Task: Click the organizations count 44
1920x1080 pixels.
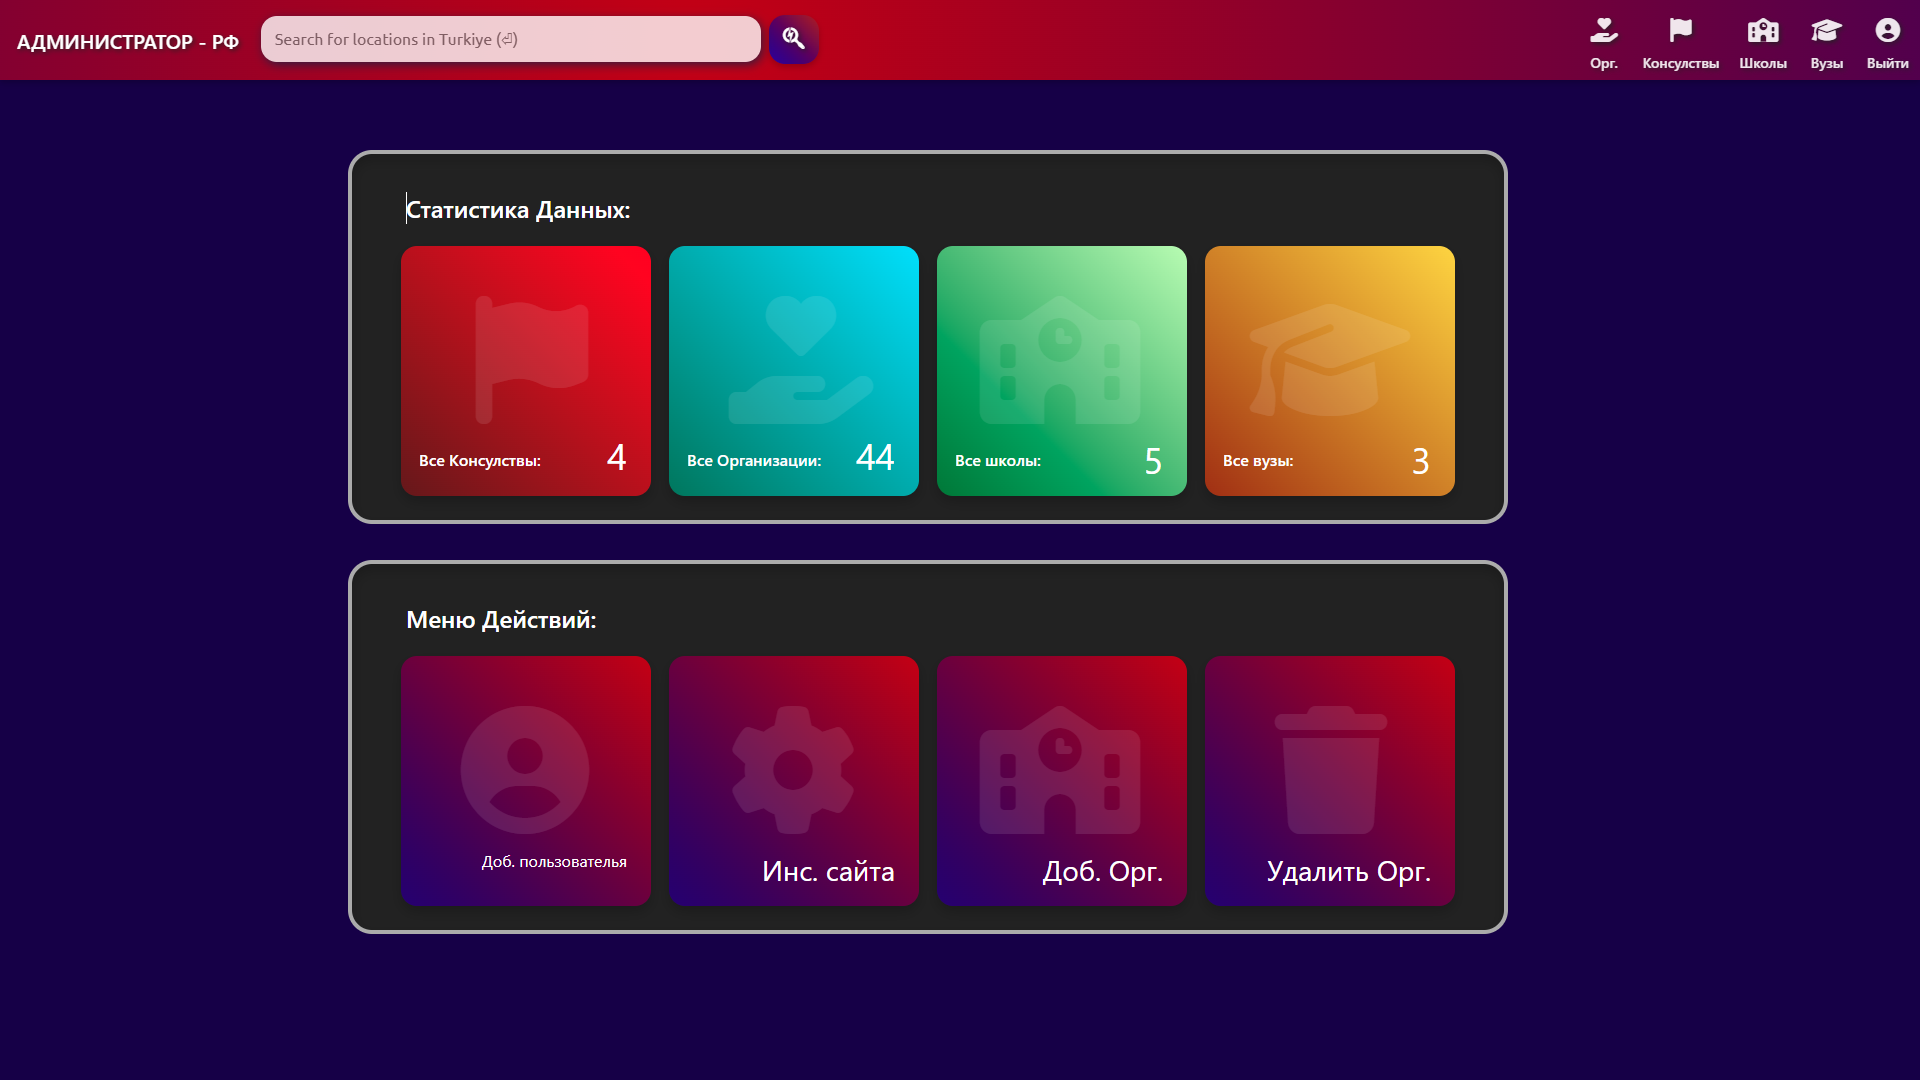Action: (x=875, y=458)
